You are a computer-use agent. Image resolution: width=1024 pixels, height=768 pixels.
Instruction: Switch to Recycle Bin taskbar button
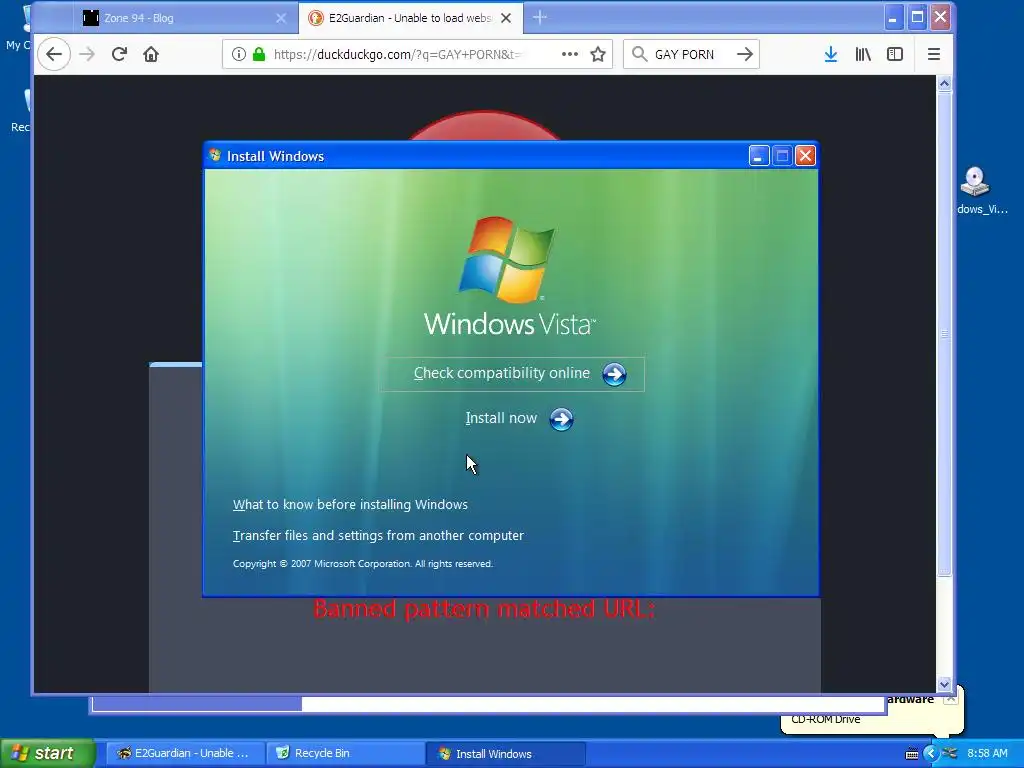point(344,753)
